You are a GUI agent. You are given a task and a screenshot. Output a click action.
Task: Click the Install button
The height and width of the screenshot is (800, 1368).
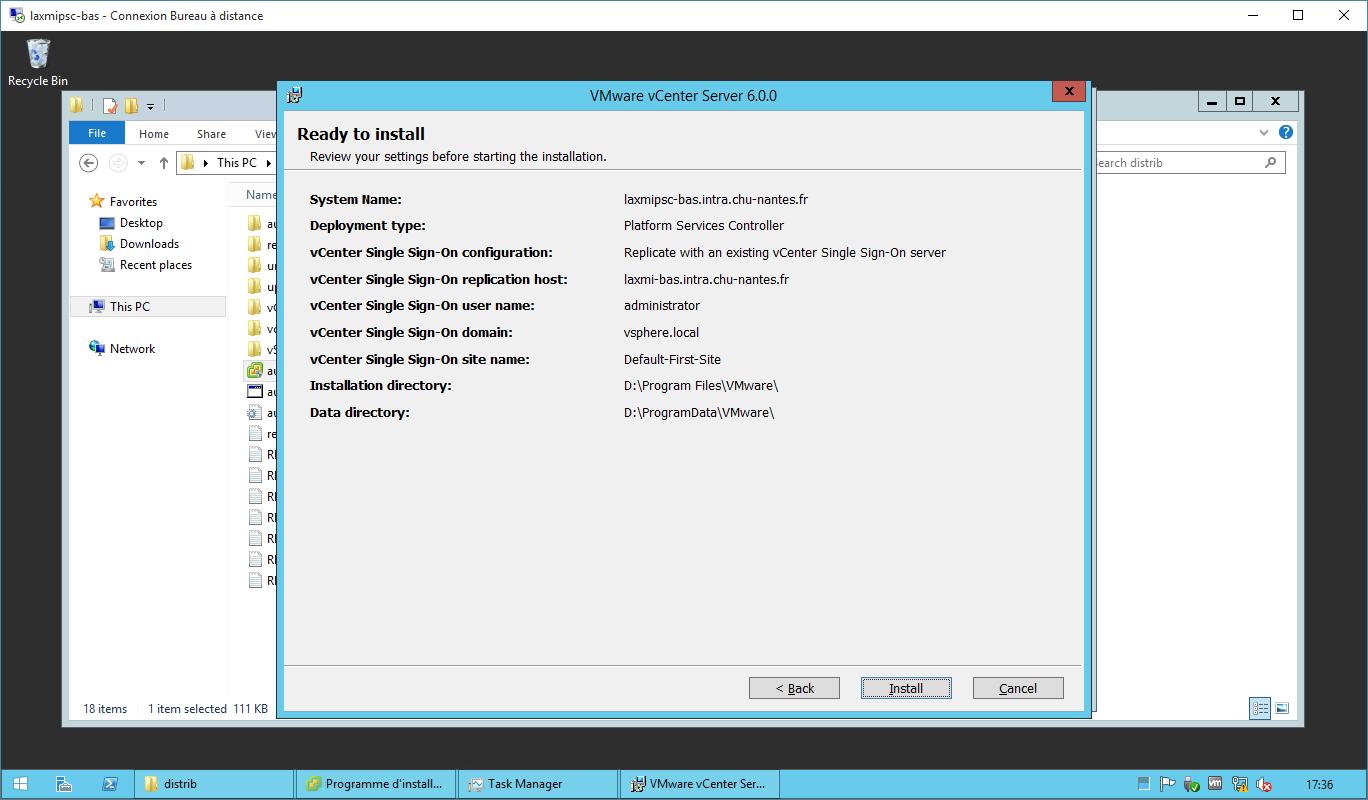(x=905, y=688)
